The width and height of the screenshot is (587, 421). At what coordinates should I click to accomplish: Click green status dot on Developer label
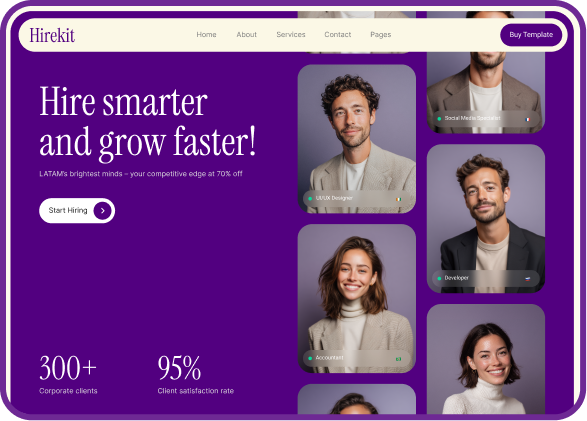click(439, 278)
